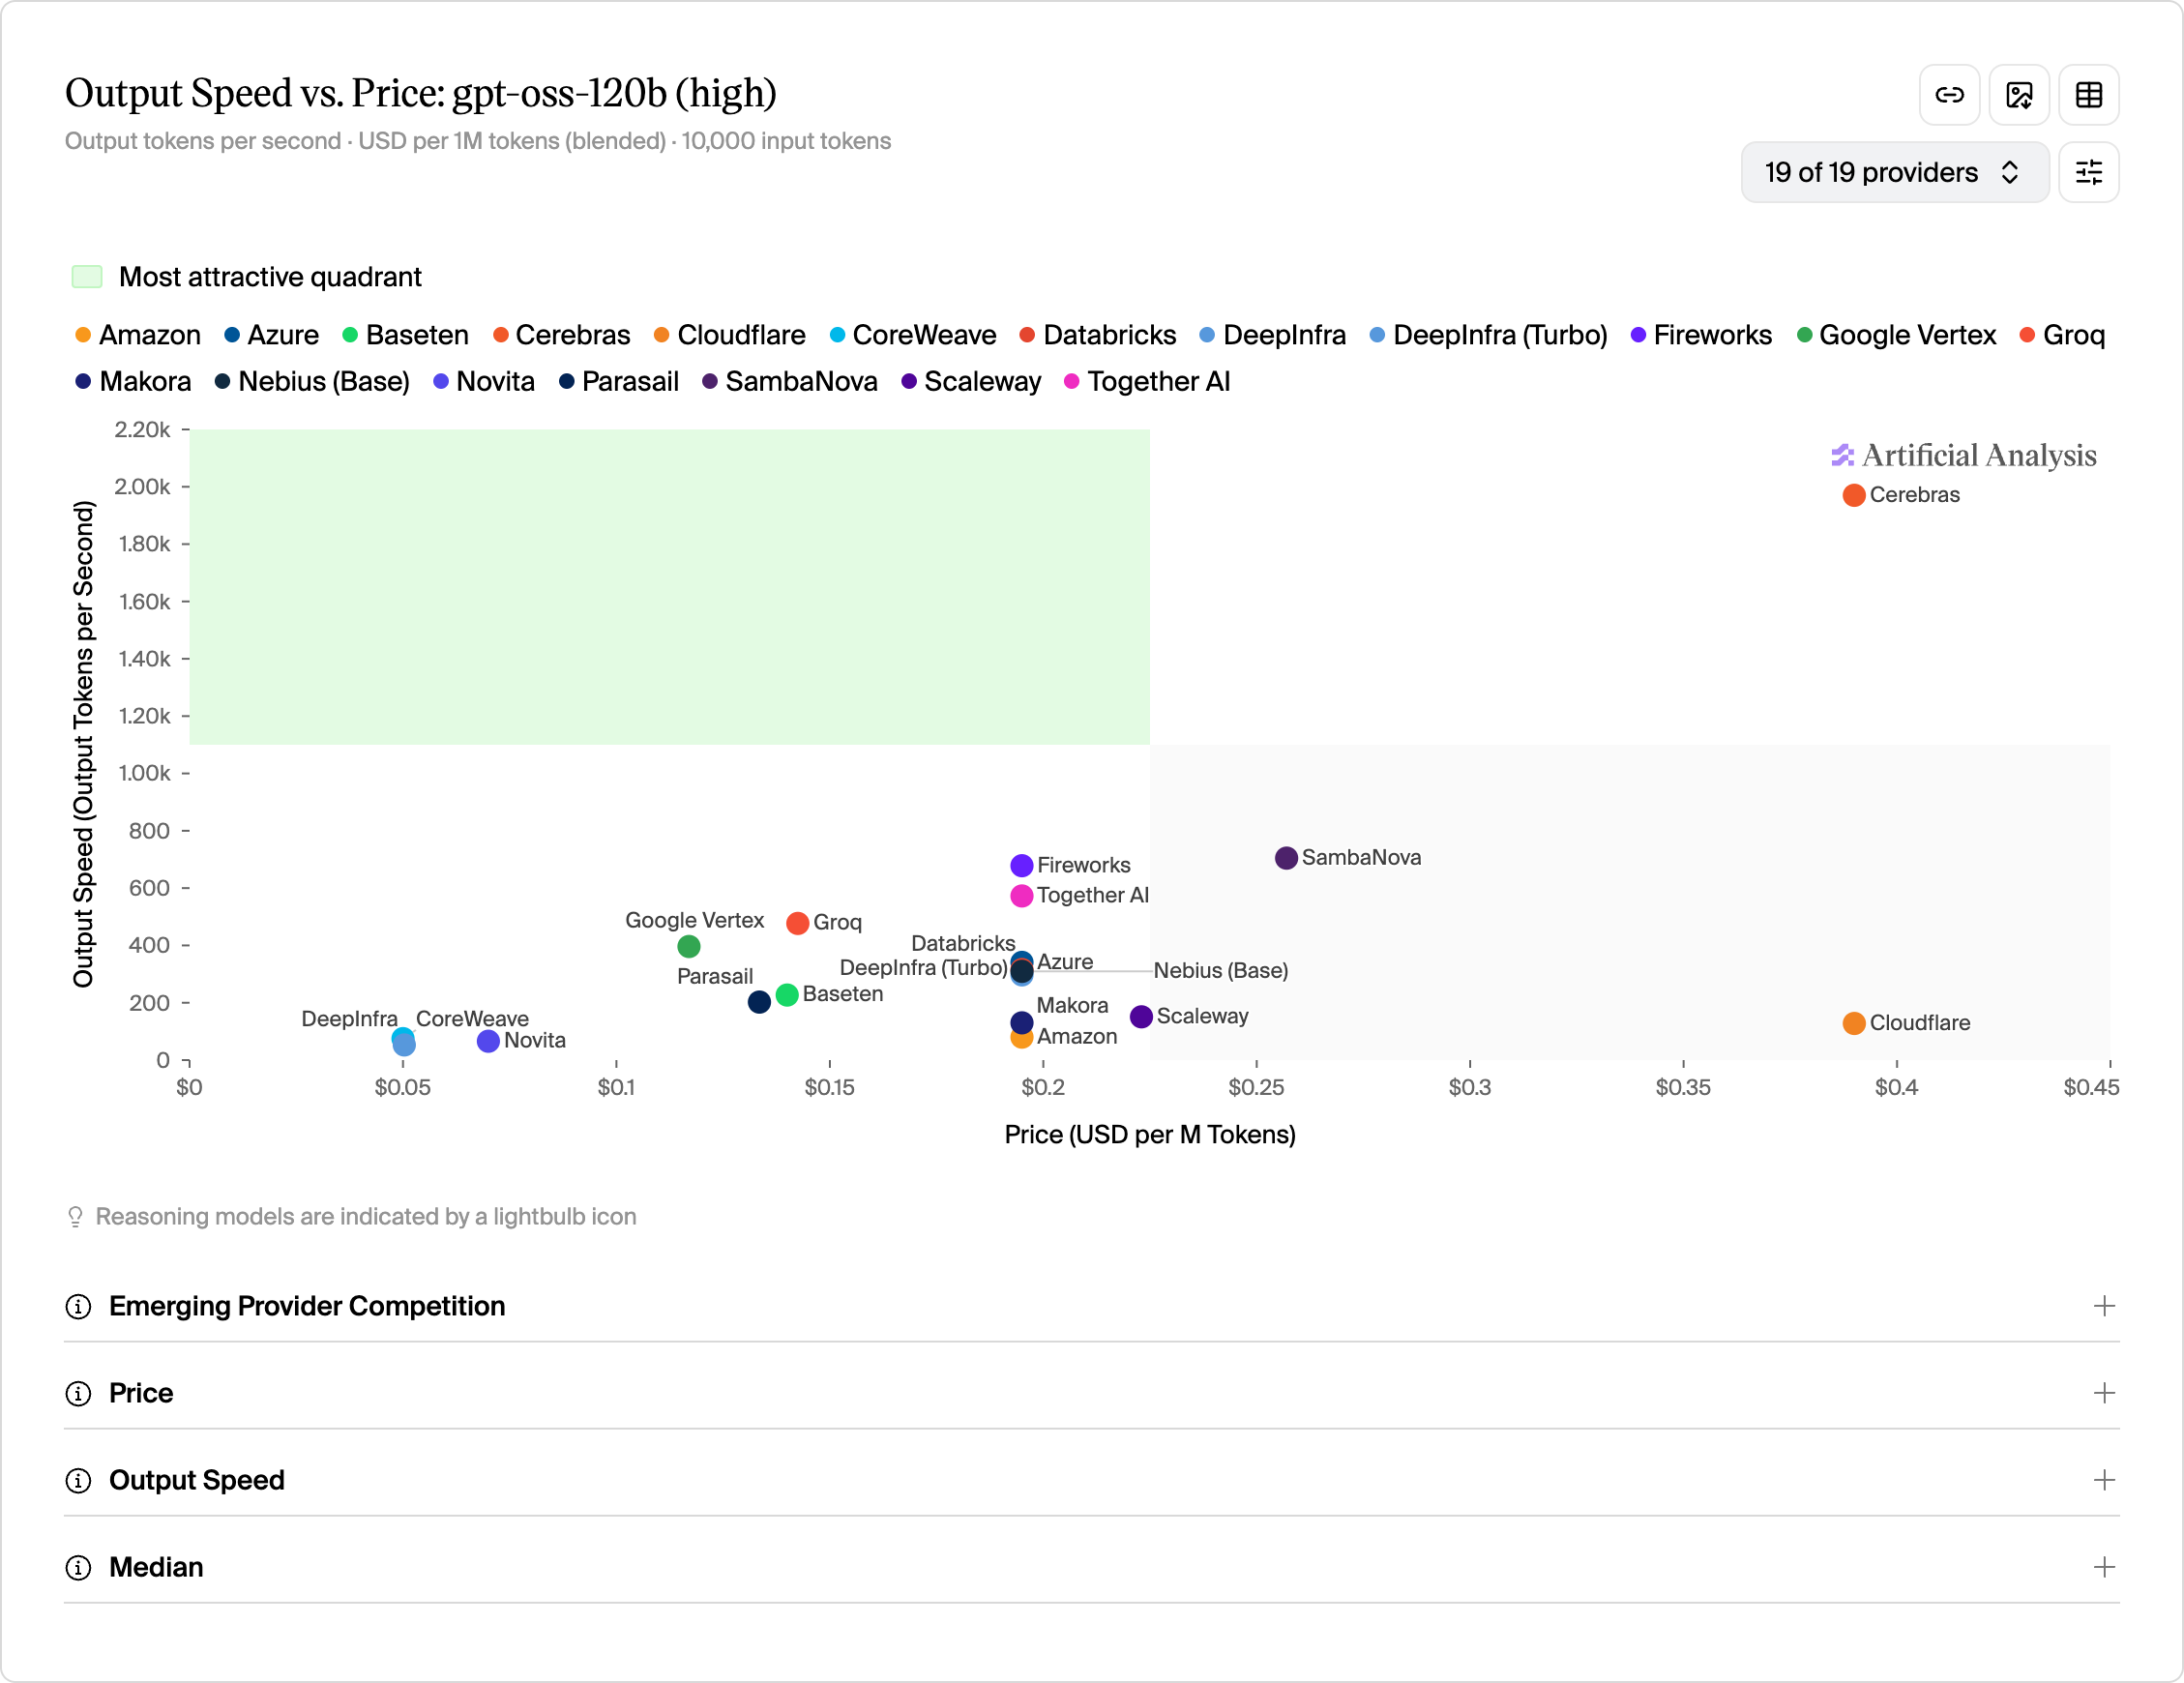
Task: Toggle Cloudflare series in the legend
Action: (x=730, y=335)
